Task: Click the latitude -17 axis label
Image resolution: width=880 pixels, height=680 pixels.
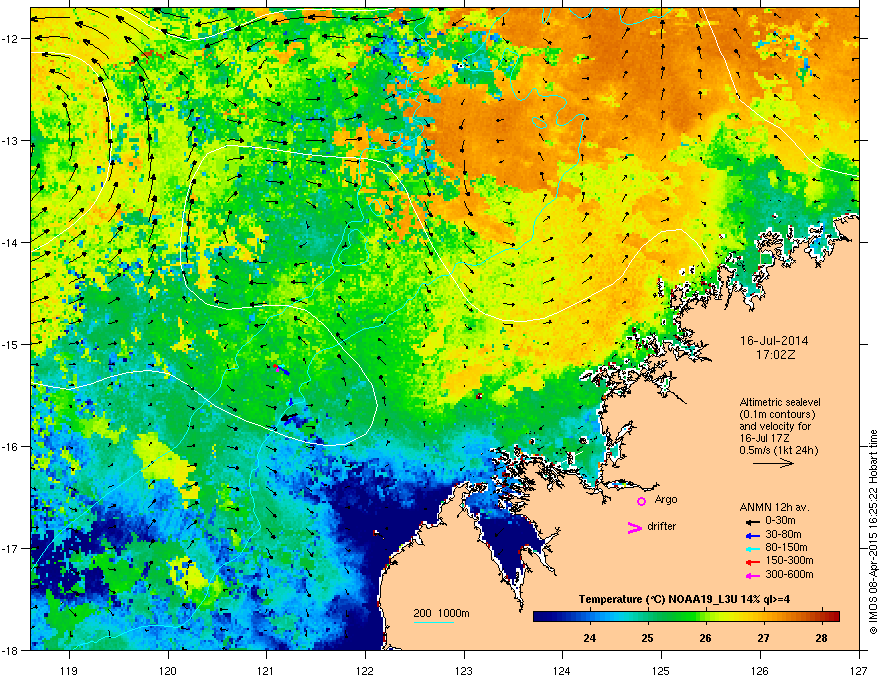Action: click(x=11, y=548)
